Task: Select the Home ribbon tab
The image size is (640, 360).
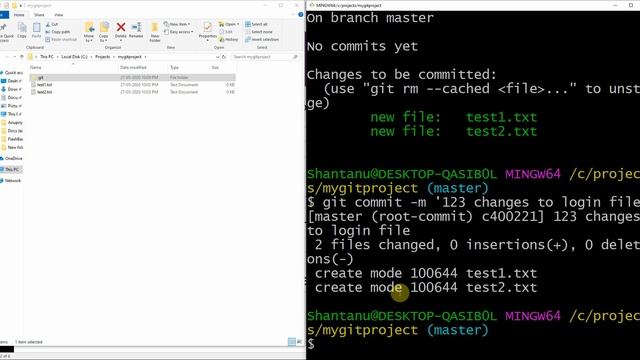Action: coord(19,15)
